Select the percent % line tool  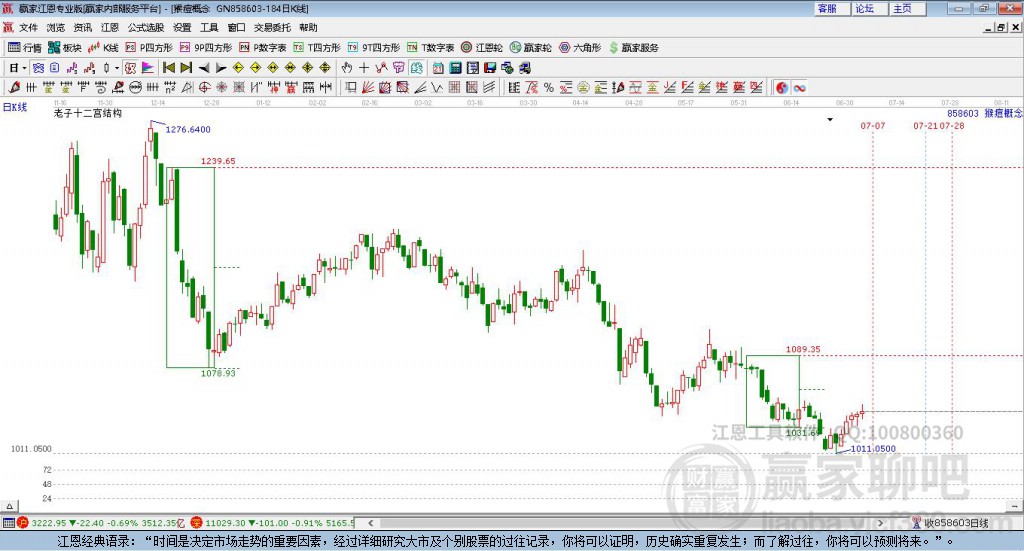point(549,87)
